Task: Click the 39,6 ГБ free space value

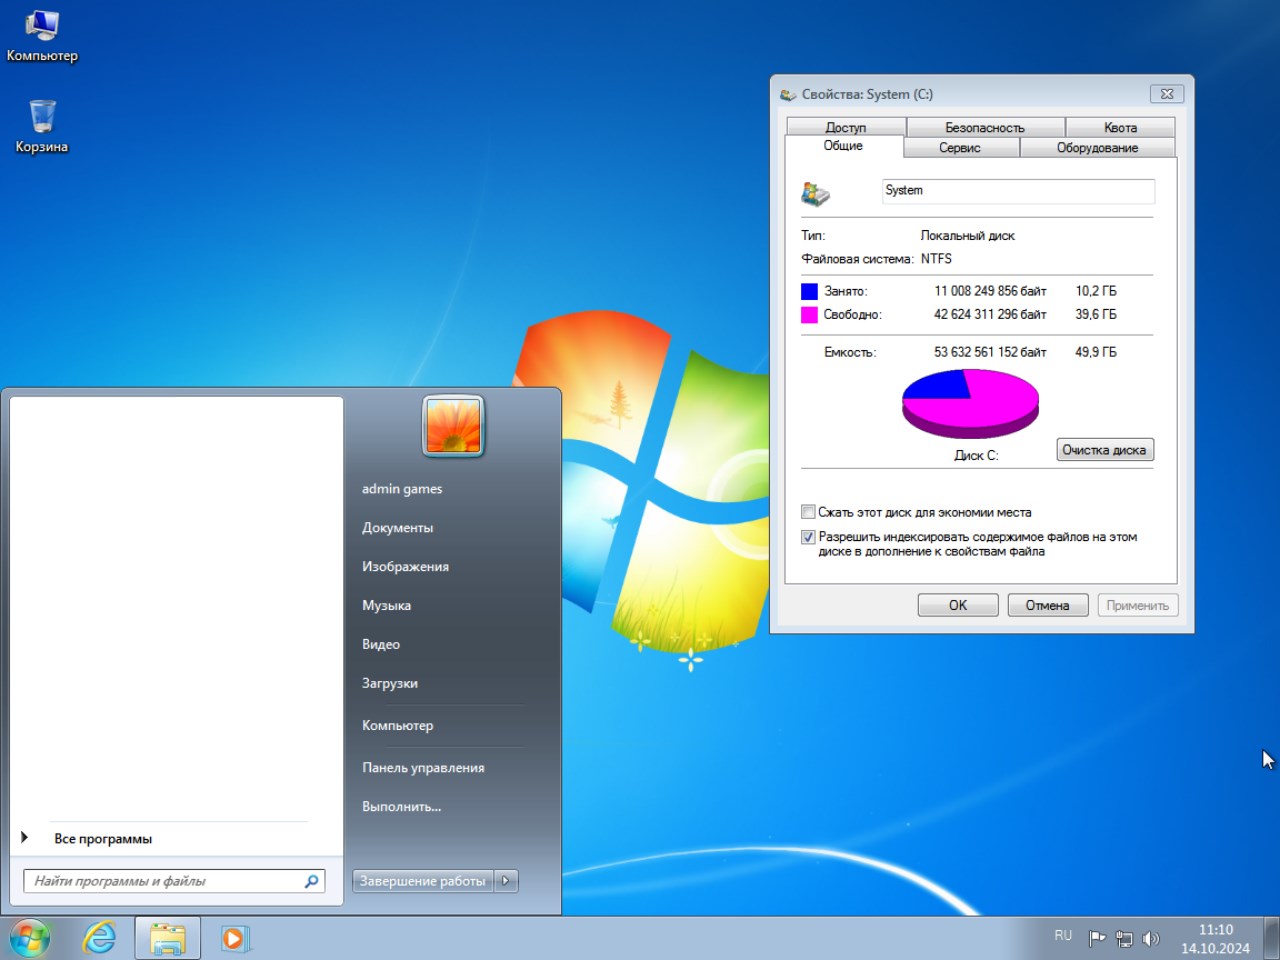Action: click(1096, 314)
